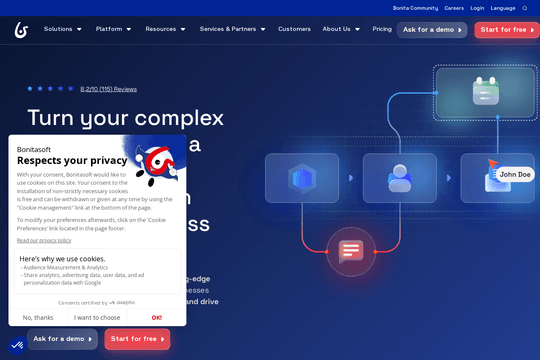Open the Bonita Community link
The image size is (540, 360).
click(415, 8)
